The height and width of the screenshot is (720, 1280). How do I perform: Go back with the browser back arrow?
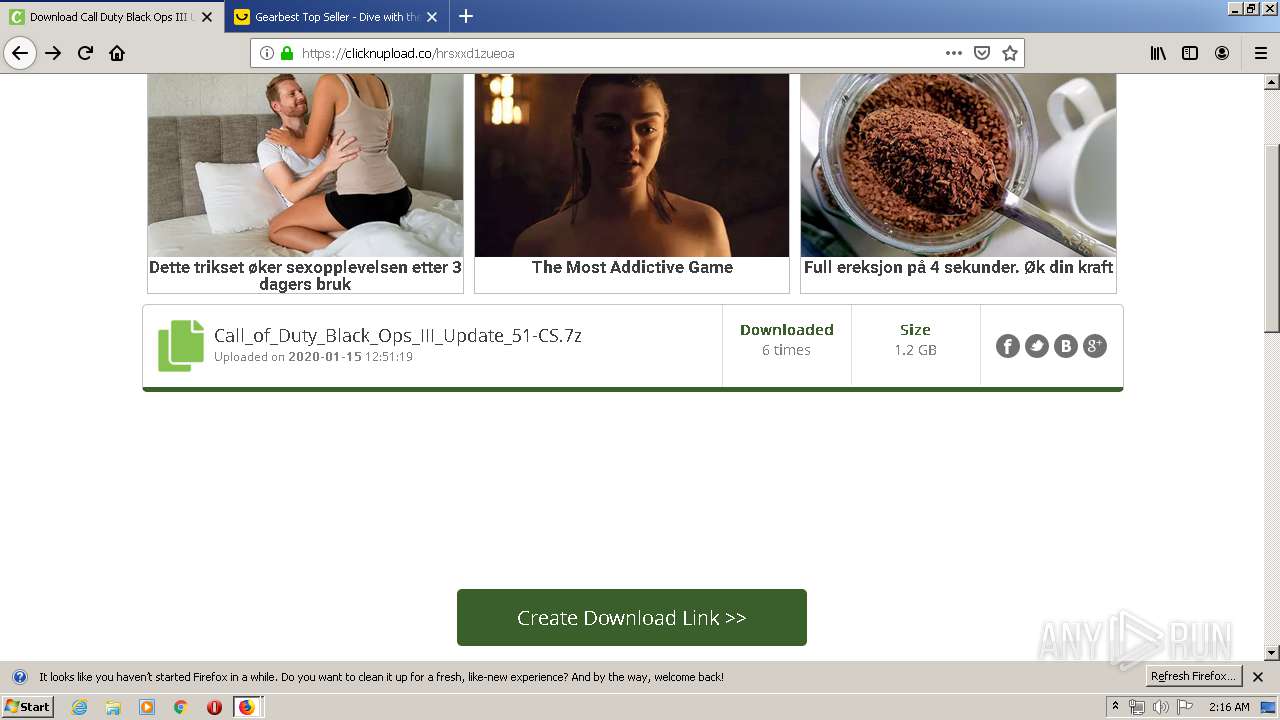pyautogui.click(x=20, y=53)
